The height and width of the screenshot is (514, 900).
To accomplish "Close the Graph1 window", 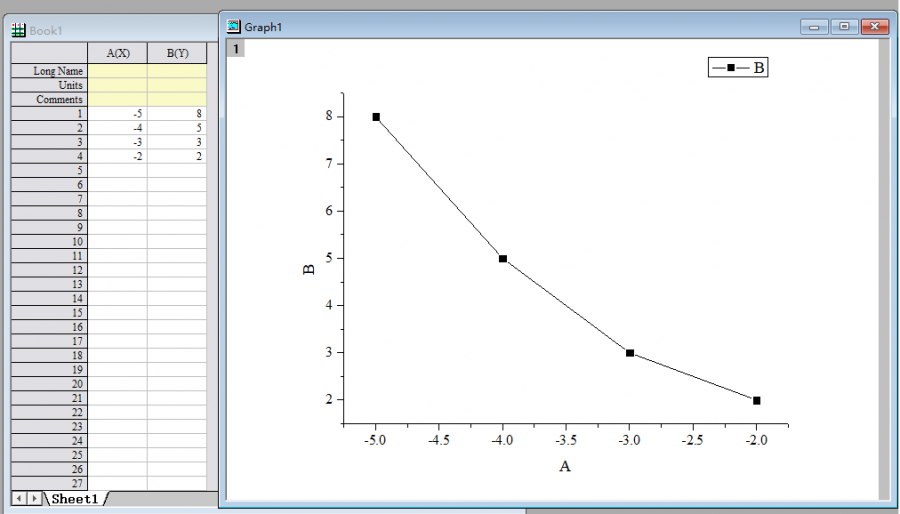I will point(875,26).
